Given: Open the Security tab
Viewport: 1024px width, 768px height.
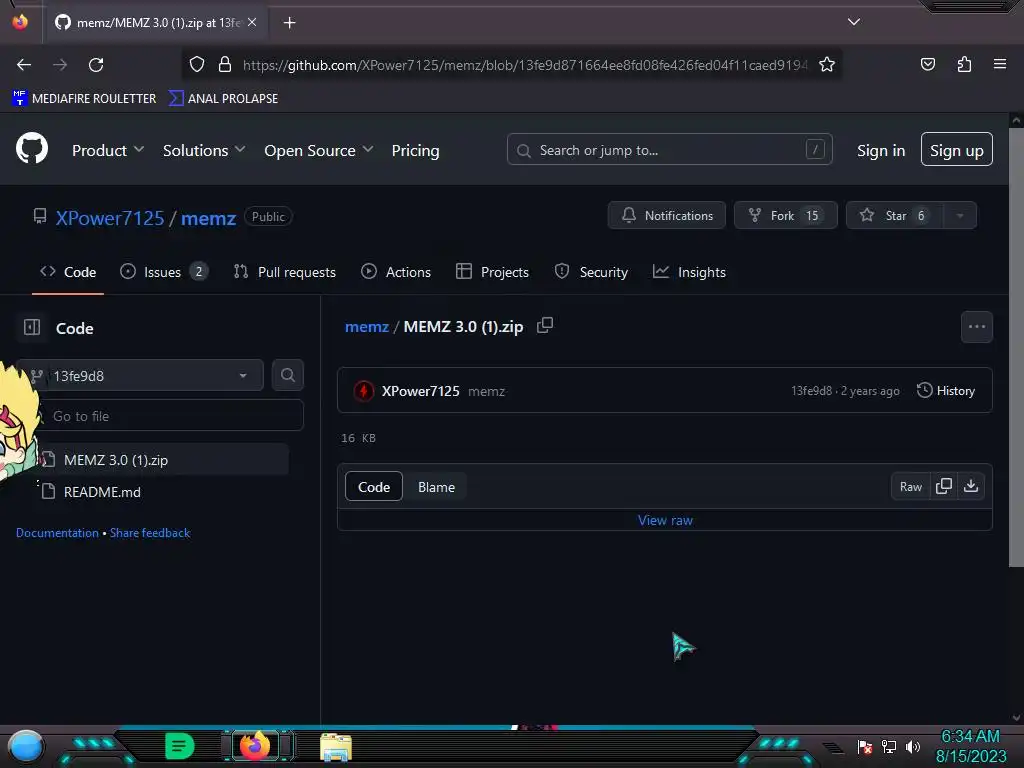Looking at the screenshot, I should (591, 272).
